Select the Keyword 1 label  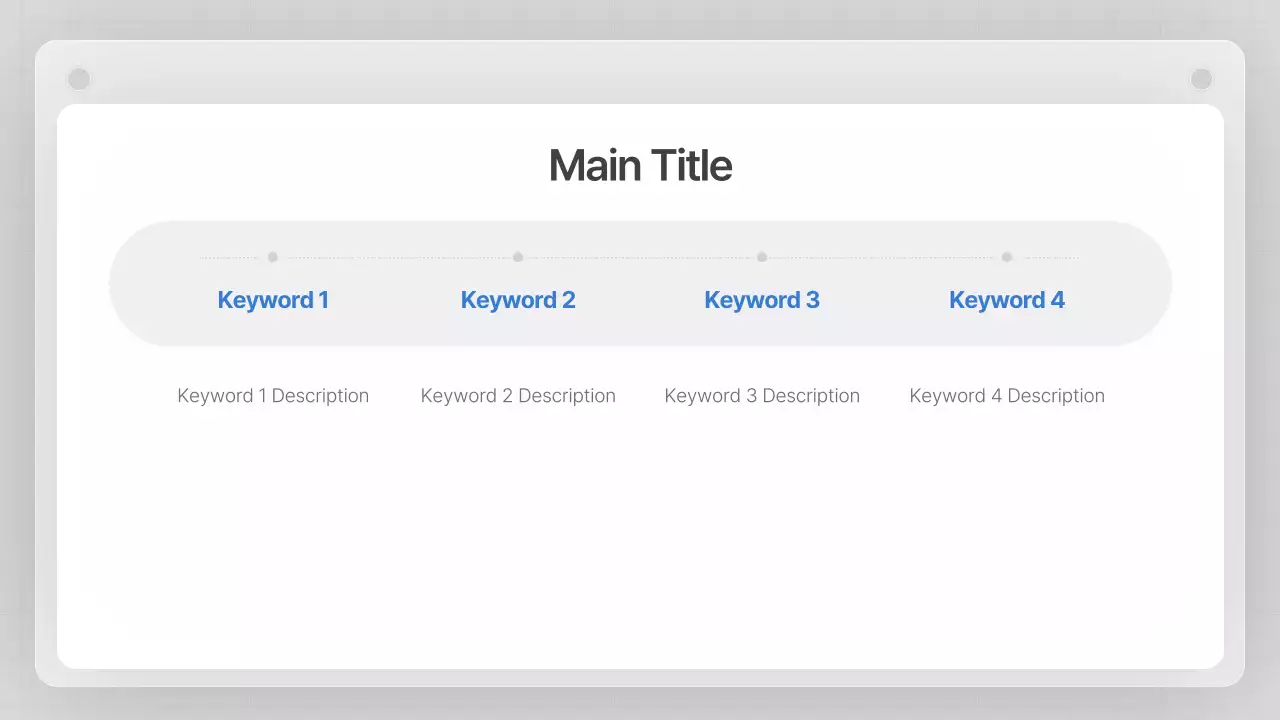click(x=273, y=300)
